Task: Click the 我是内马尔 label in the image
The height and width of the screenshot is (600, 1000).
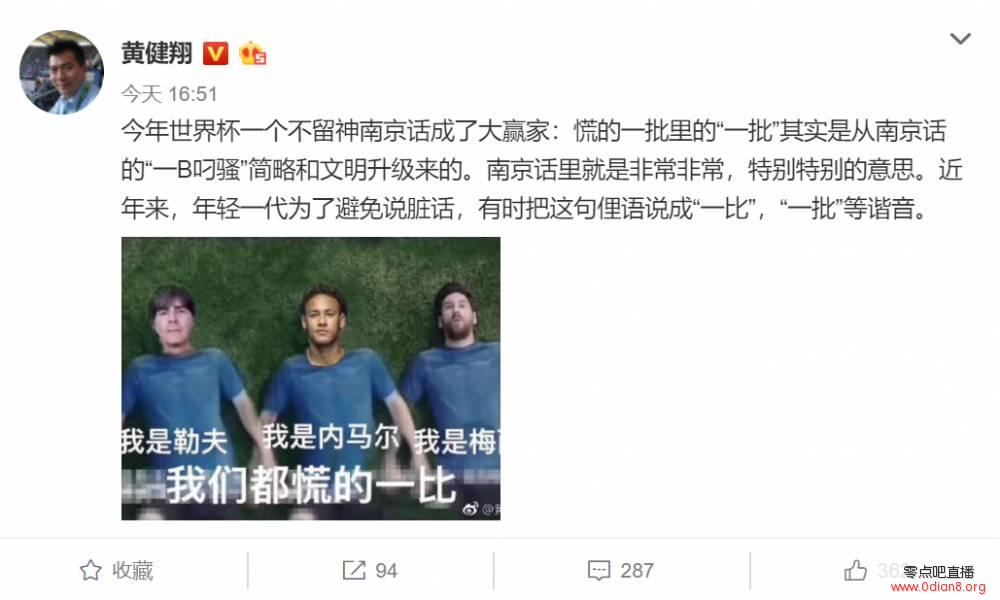Action: [330, 437]
